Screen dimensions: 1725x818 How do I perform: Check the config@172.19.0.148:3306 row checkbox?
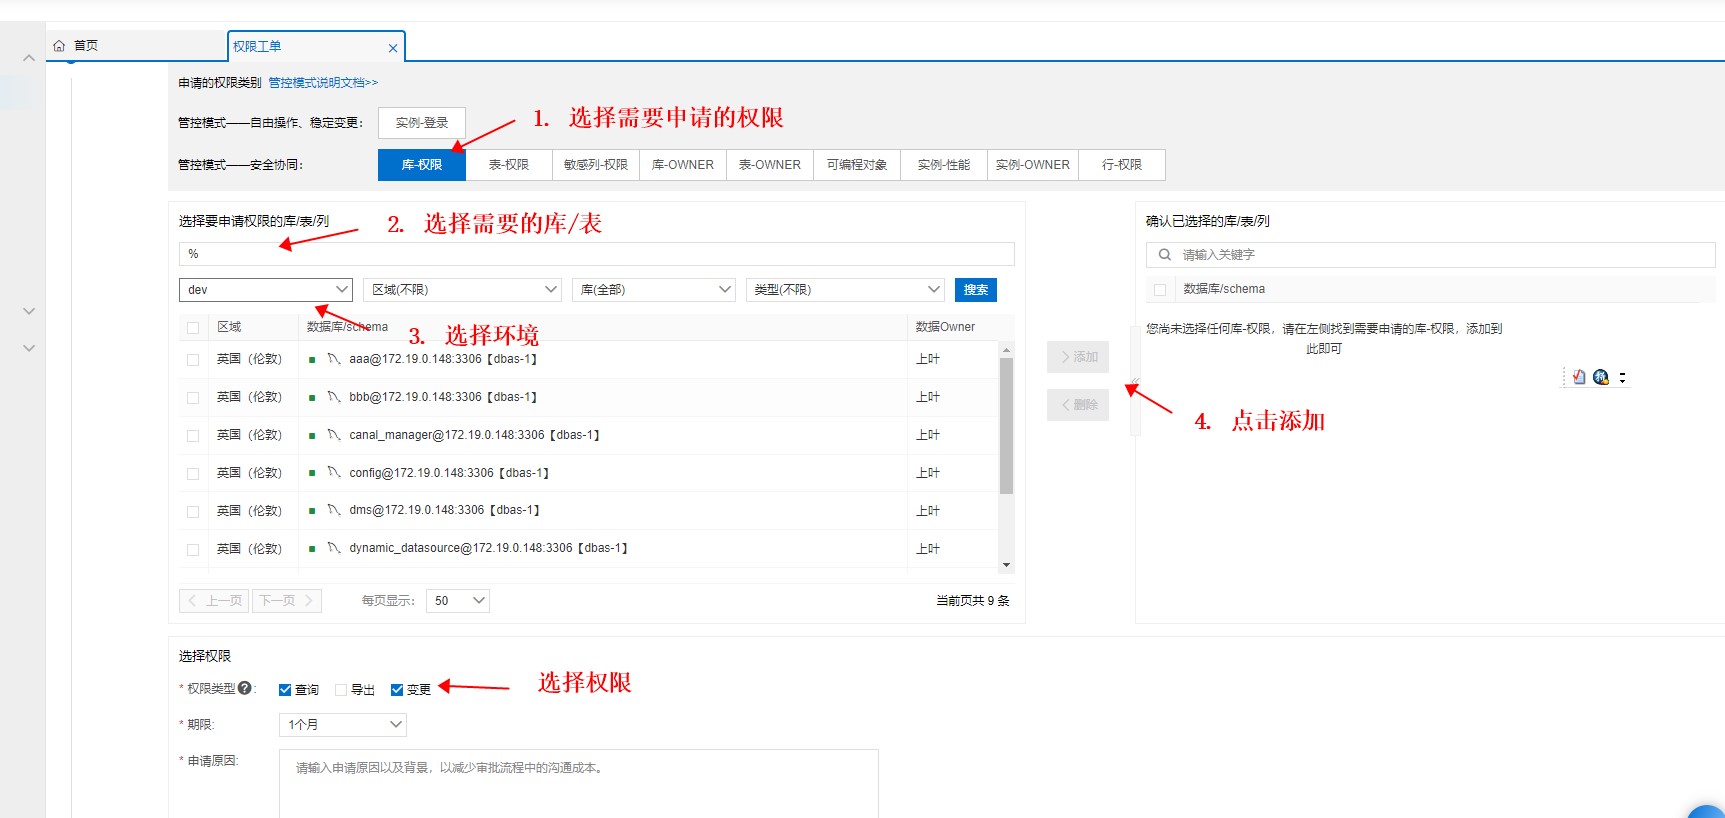pyautogui.click(x=193, y=474)
